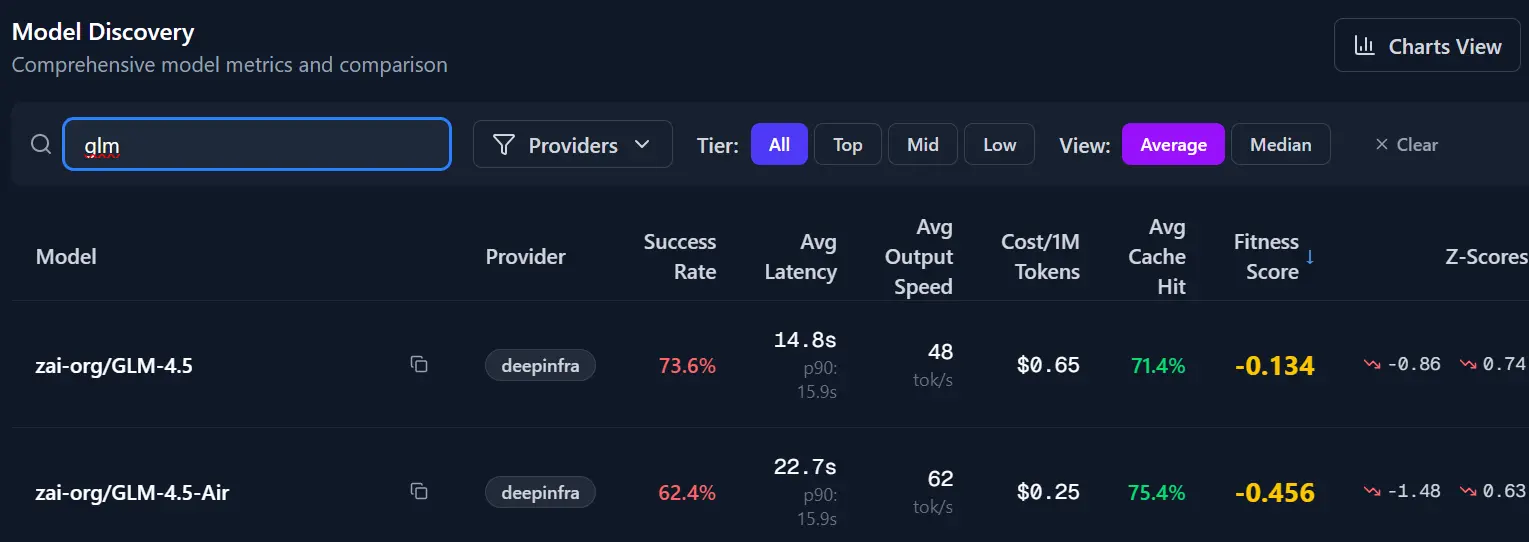
Task: Click the copy icon beside zai-org/GLM-4.5-Air
Action: [419, 491]
